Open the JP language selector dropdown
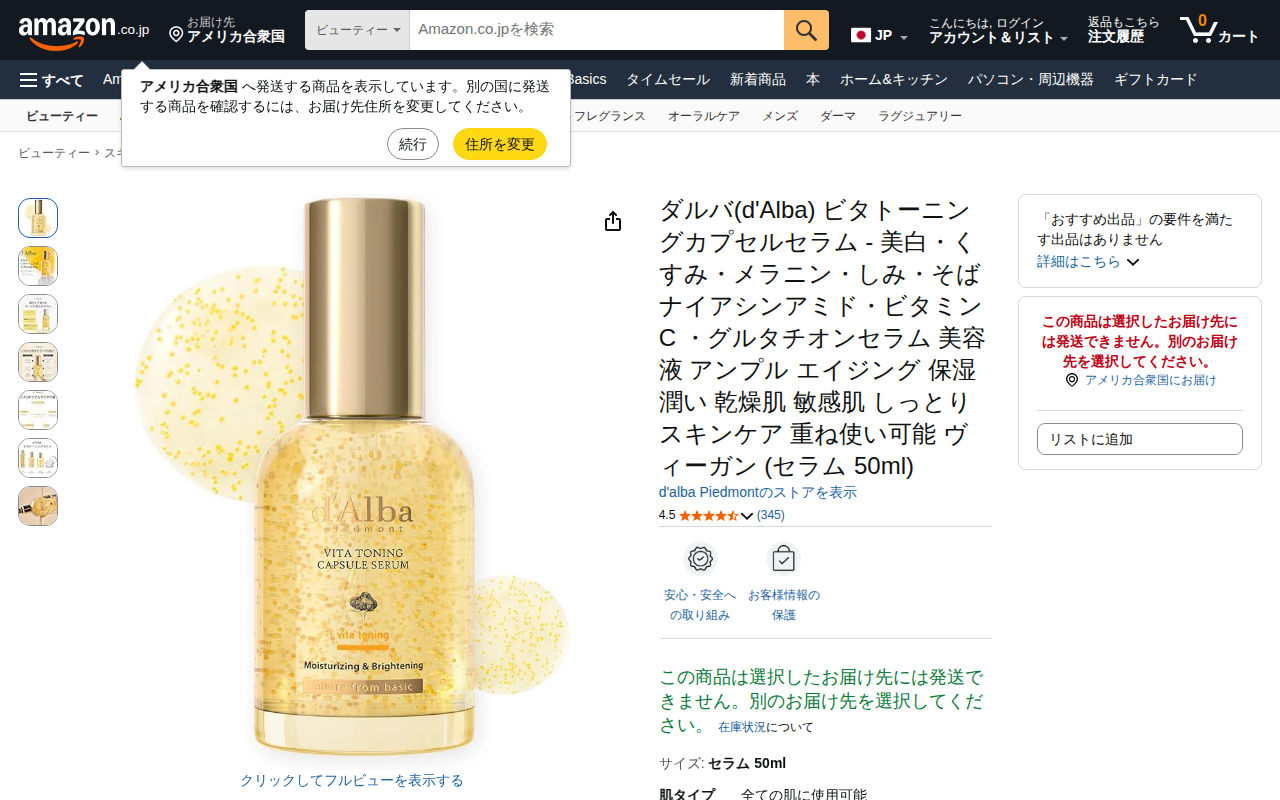The image size is (1280, 800). click(x=879, y=36)
